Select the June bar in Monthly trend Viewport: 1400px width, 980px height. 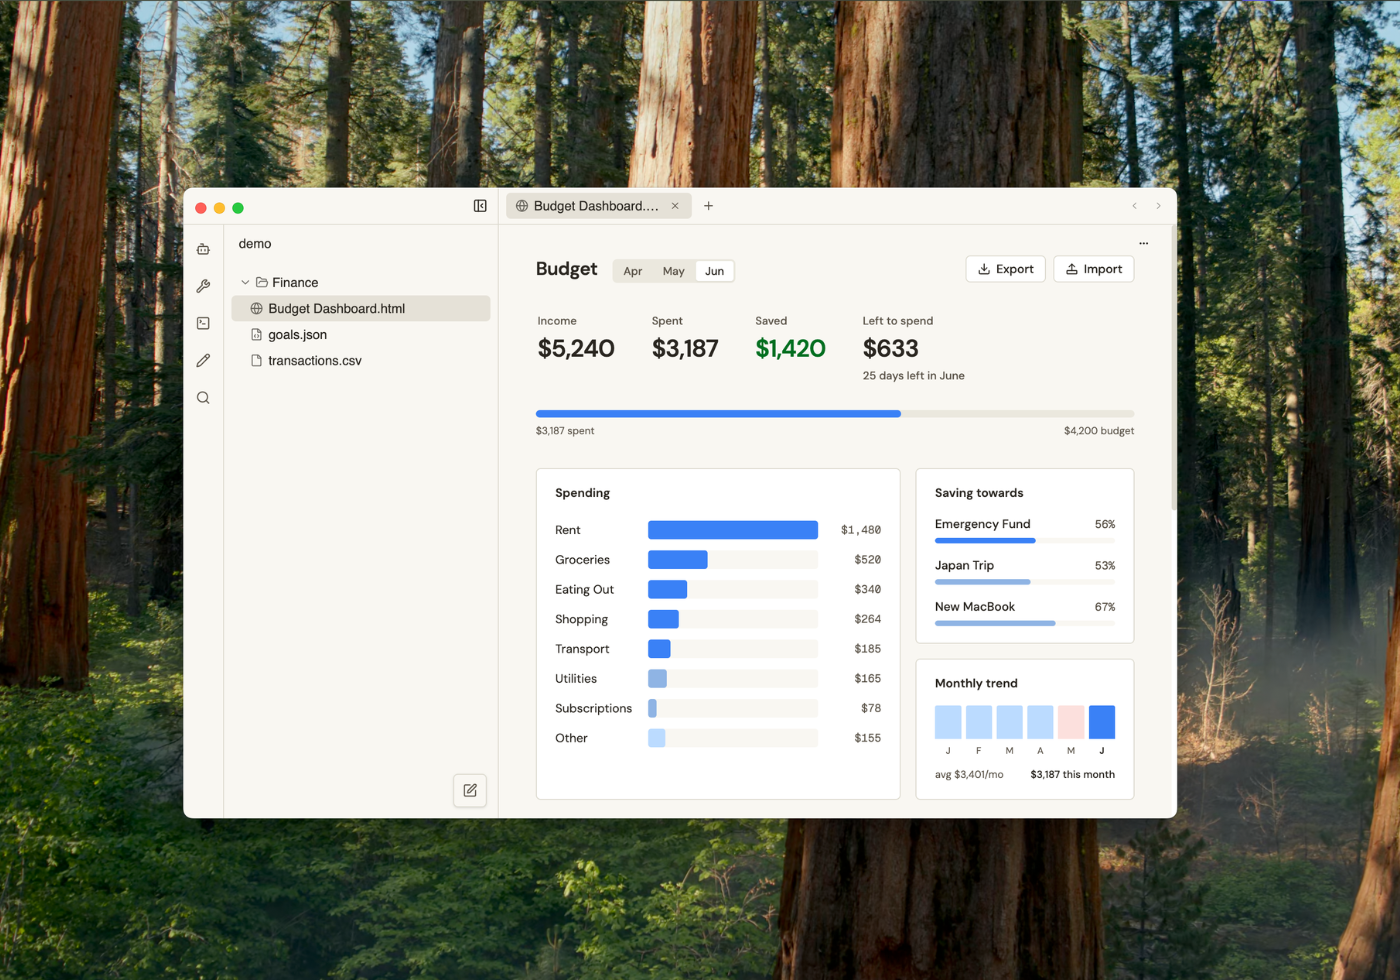tap(1102, 722)
